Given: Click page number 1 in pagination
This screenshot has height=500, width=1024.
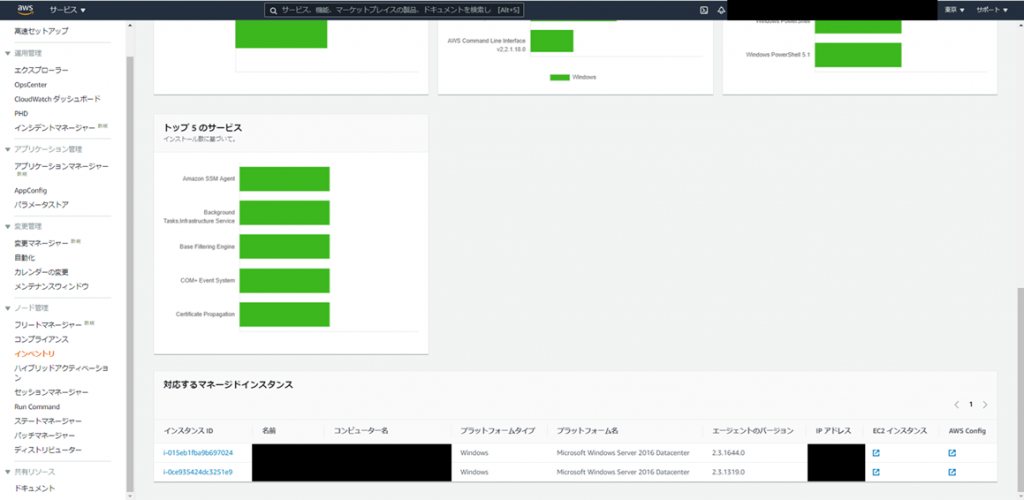Looking at the screenshot, I should (971, 405).
